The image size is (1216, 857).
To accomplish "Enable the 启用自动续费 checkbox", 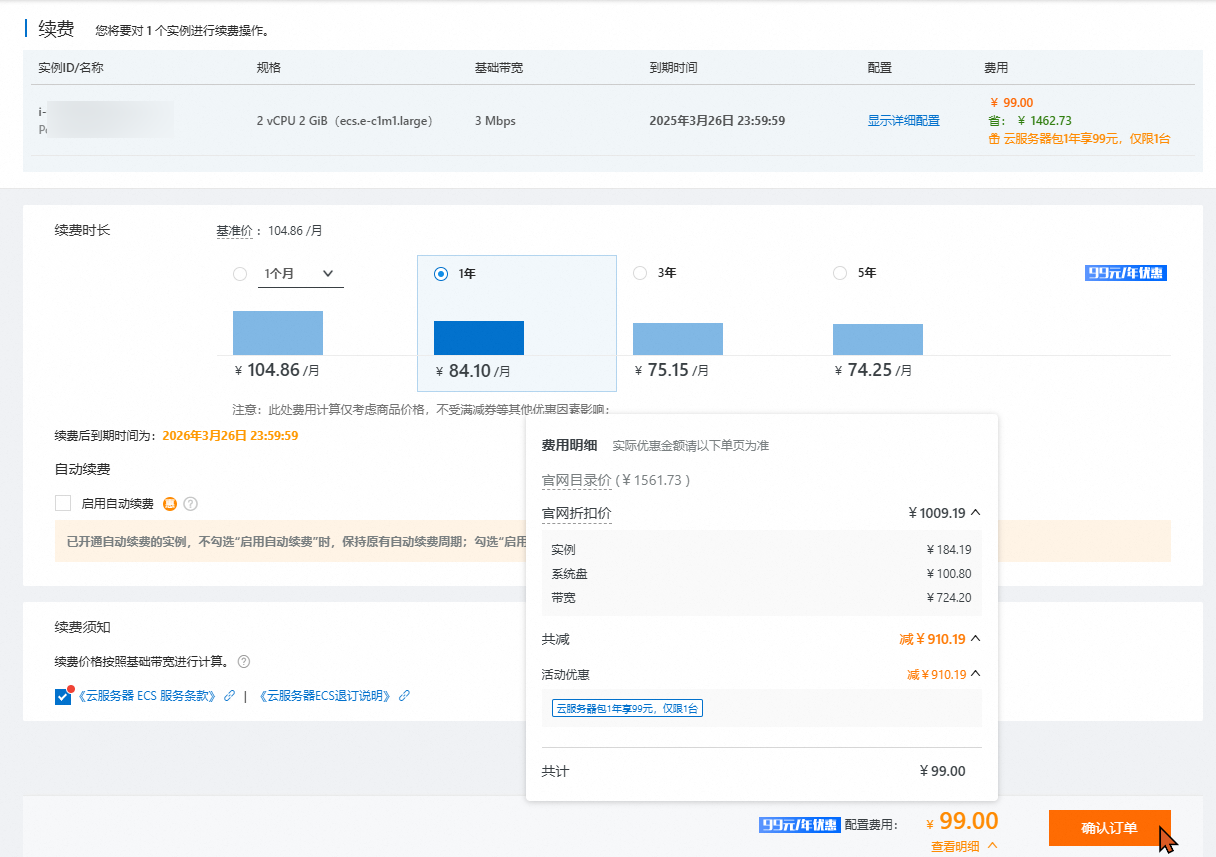I will pos(63,504).
